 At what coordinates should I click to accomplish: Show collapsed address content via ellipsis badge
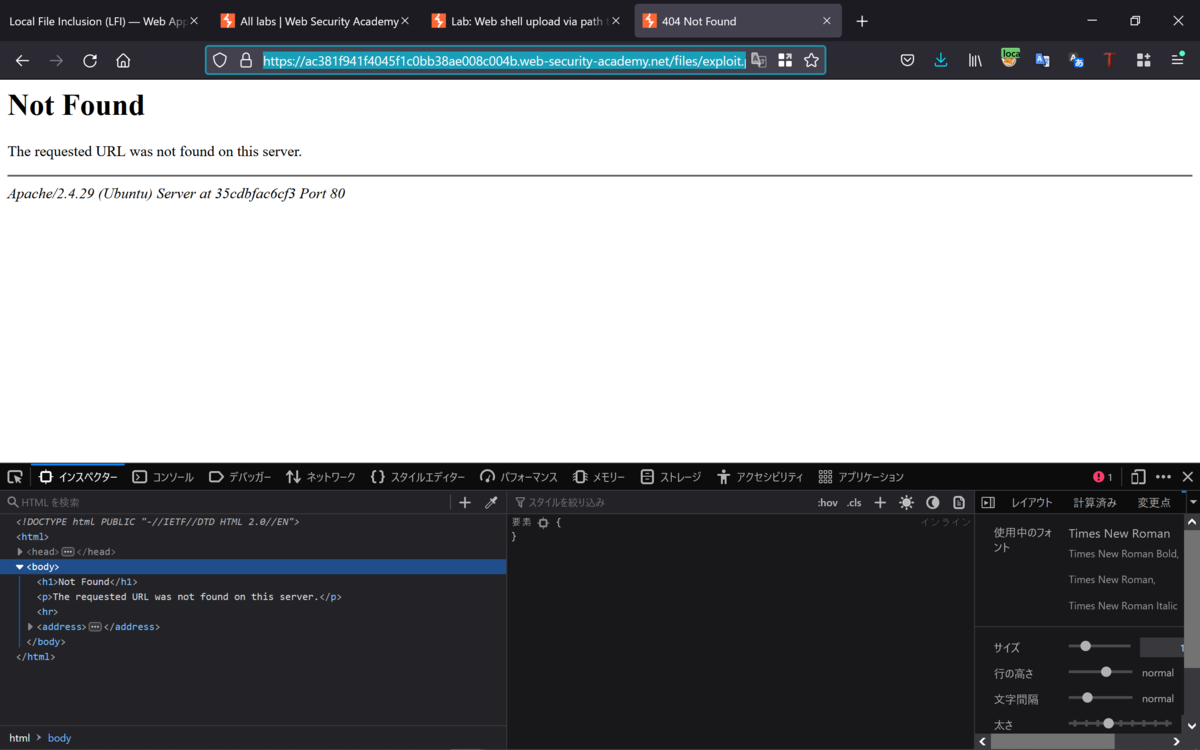tap(95, 627)
